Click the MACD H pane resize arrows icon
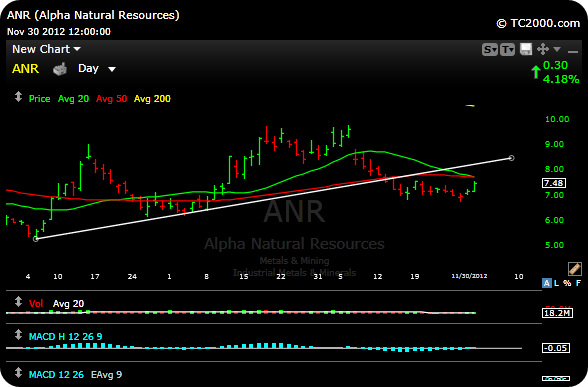 click(x=18, y=334)
